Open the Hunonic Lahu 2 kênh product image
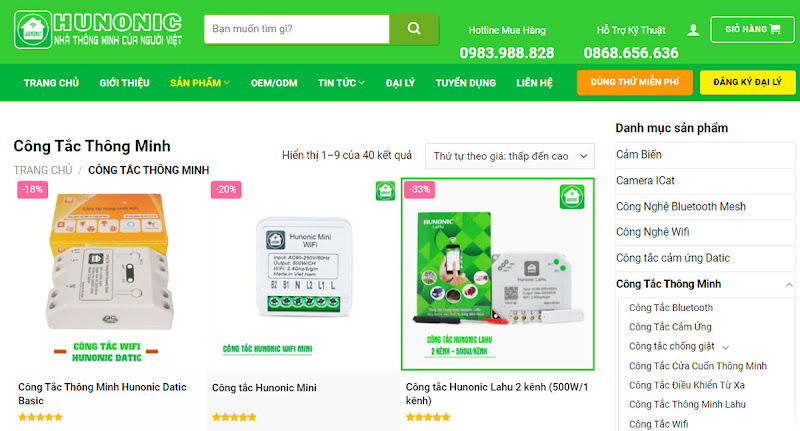 click(x=498, y=274)
